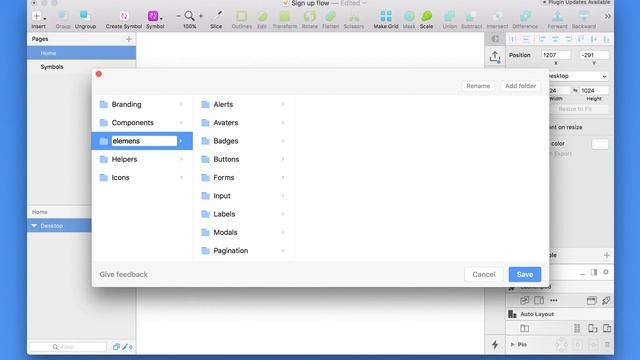
Task: Expand the Branding folder chevron
Action: 181,104
